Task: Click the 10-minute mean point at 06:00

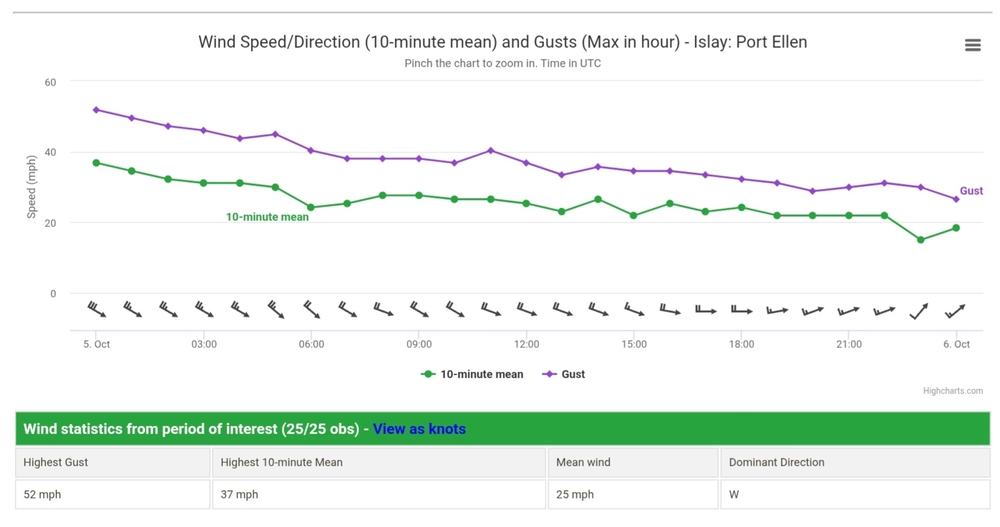Action: (x=311, y=207)
